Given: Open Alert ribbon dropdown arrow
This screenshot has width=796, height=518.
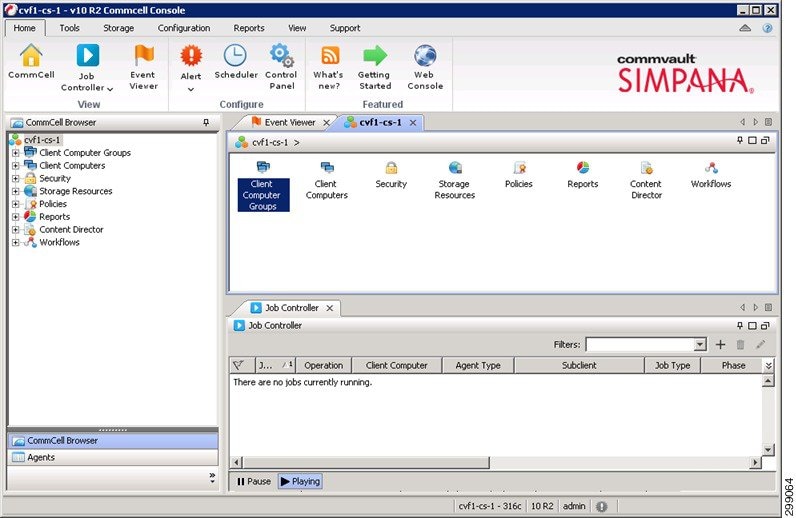Looking at the screenshot, I should click(x=191, y=89).
